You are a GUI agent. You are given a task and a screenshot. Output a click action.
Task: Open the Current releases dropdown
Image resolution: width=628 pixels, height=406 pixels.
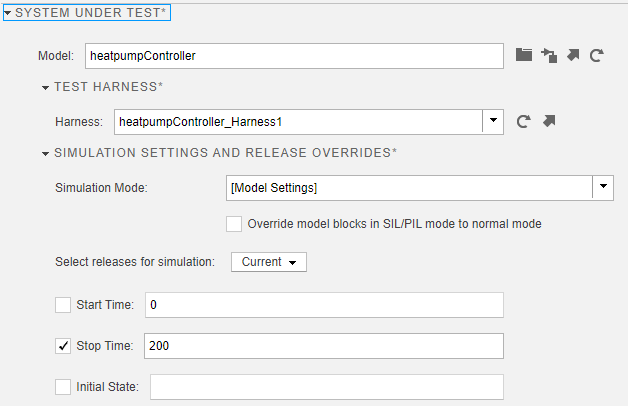click(269, 262)
